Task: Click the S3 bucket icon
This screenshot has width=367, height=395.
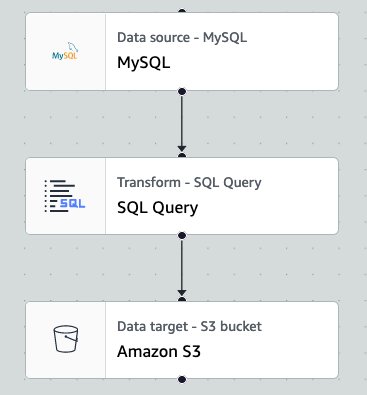Action: 66,339
